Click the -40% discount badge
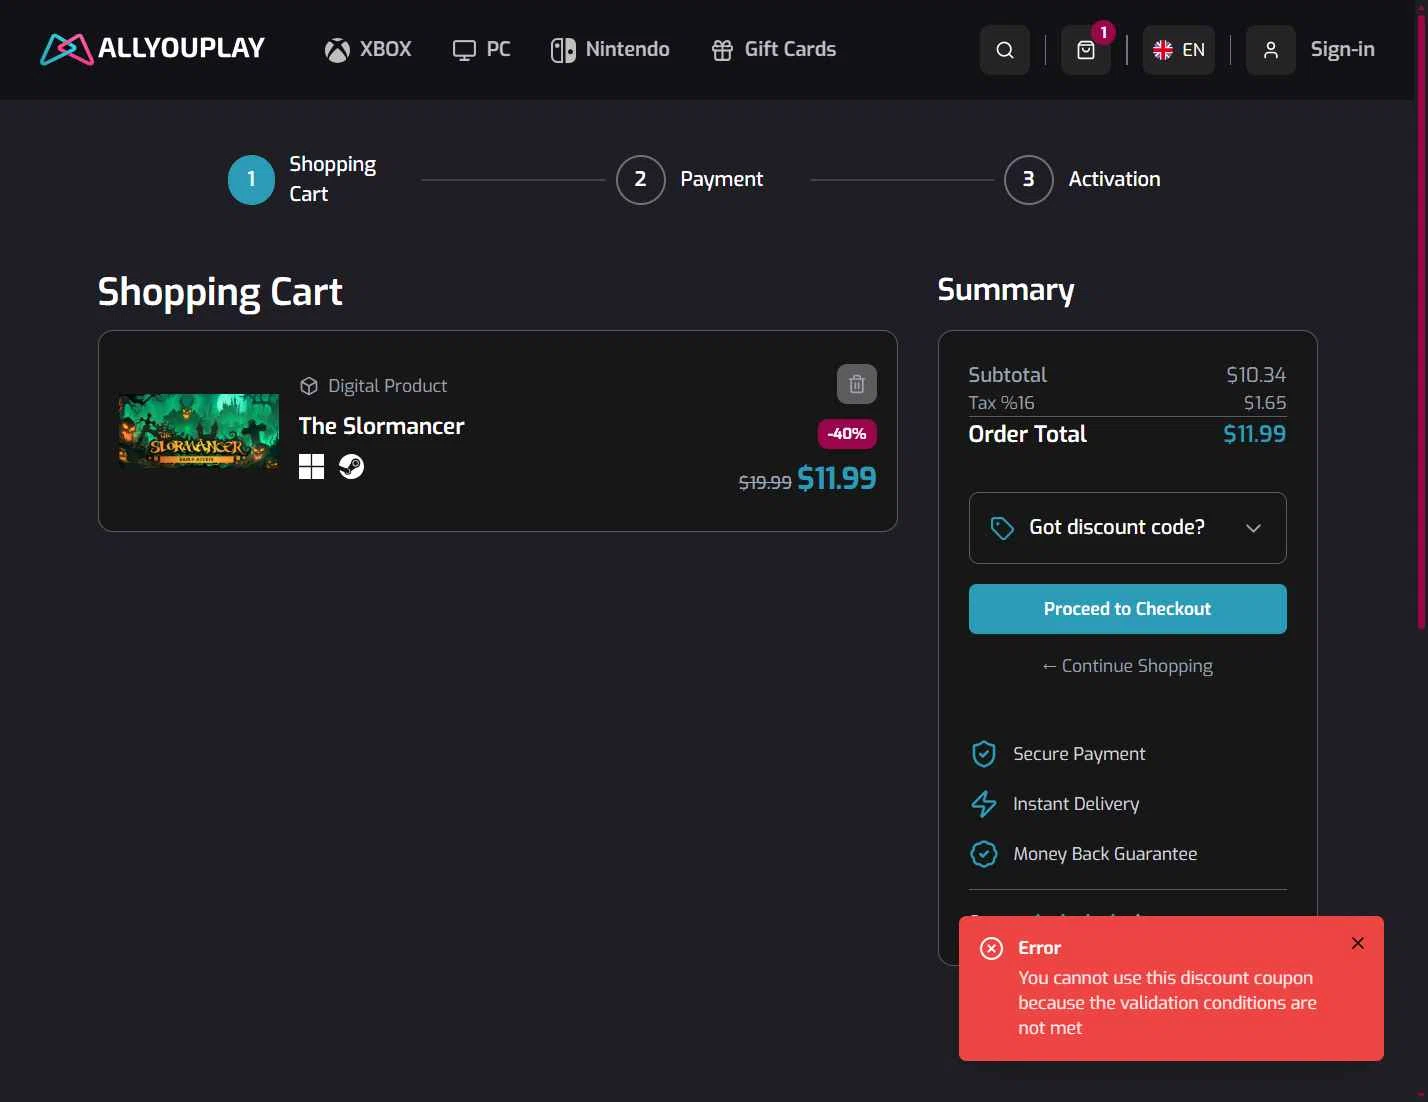This screenshot has height=1102, width=1428. pyautogui.click(x=847, y=434)
